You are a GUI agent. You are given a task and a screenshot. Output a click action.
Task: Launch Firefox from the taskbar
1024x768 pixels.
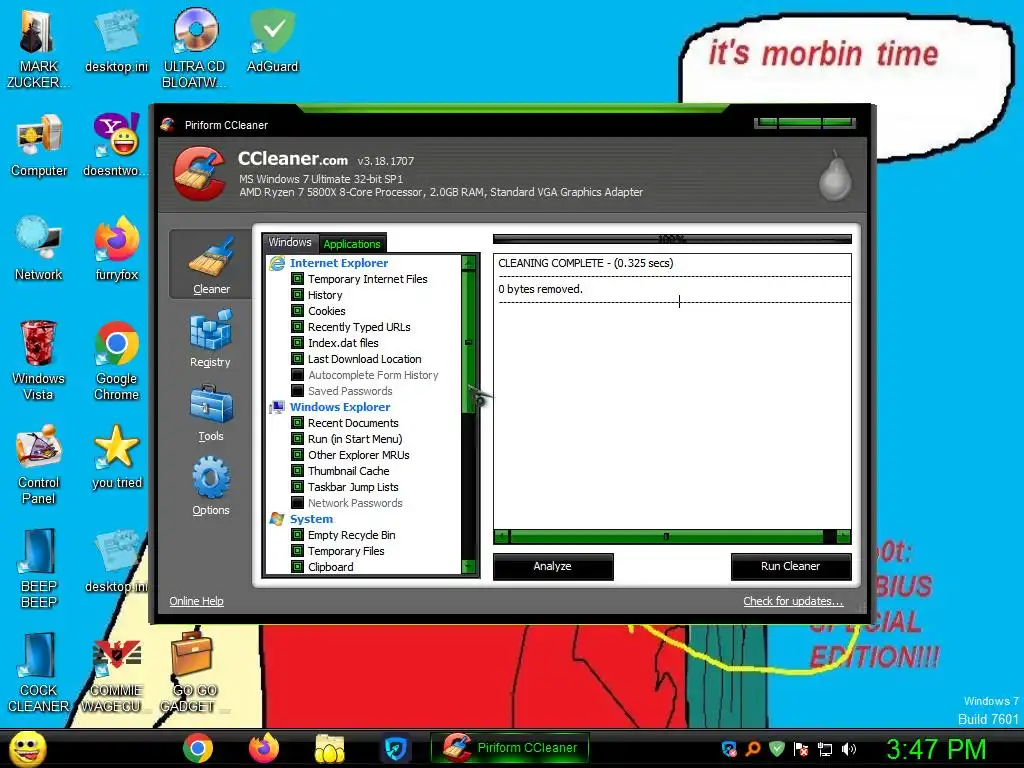pos(264,748)
